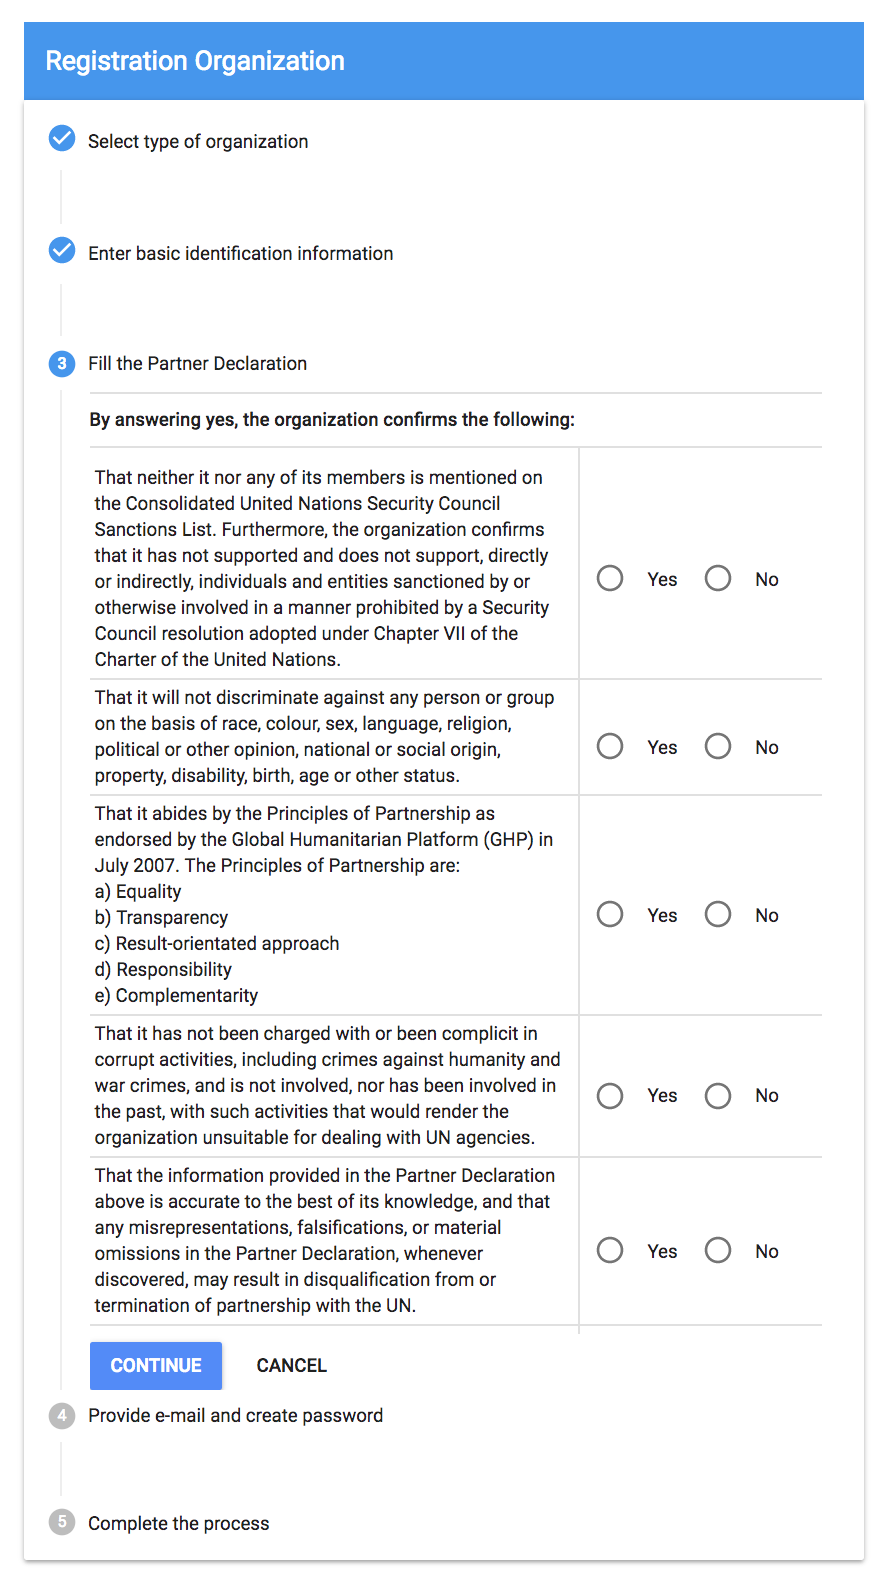Pick No for the corrupt activities statement
This screenshot has width=878, height=1580.
718,1096
